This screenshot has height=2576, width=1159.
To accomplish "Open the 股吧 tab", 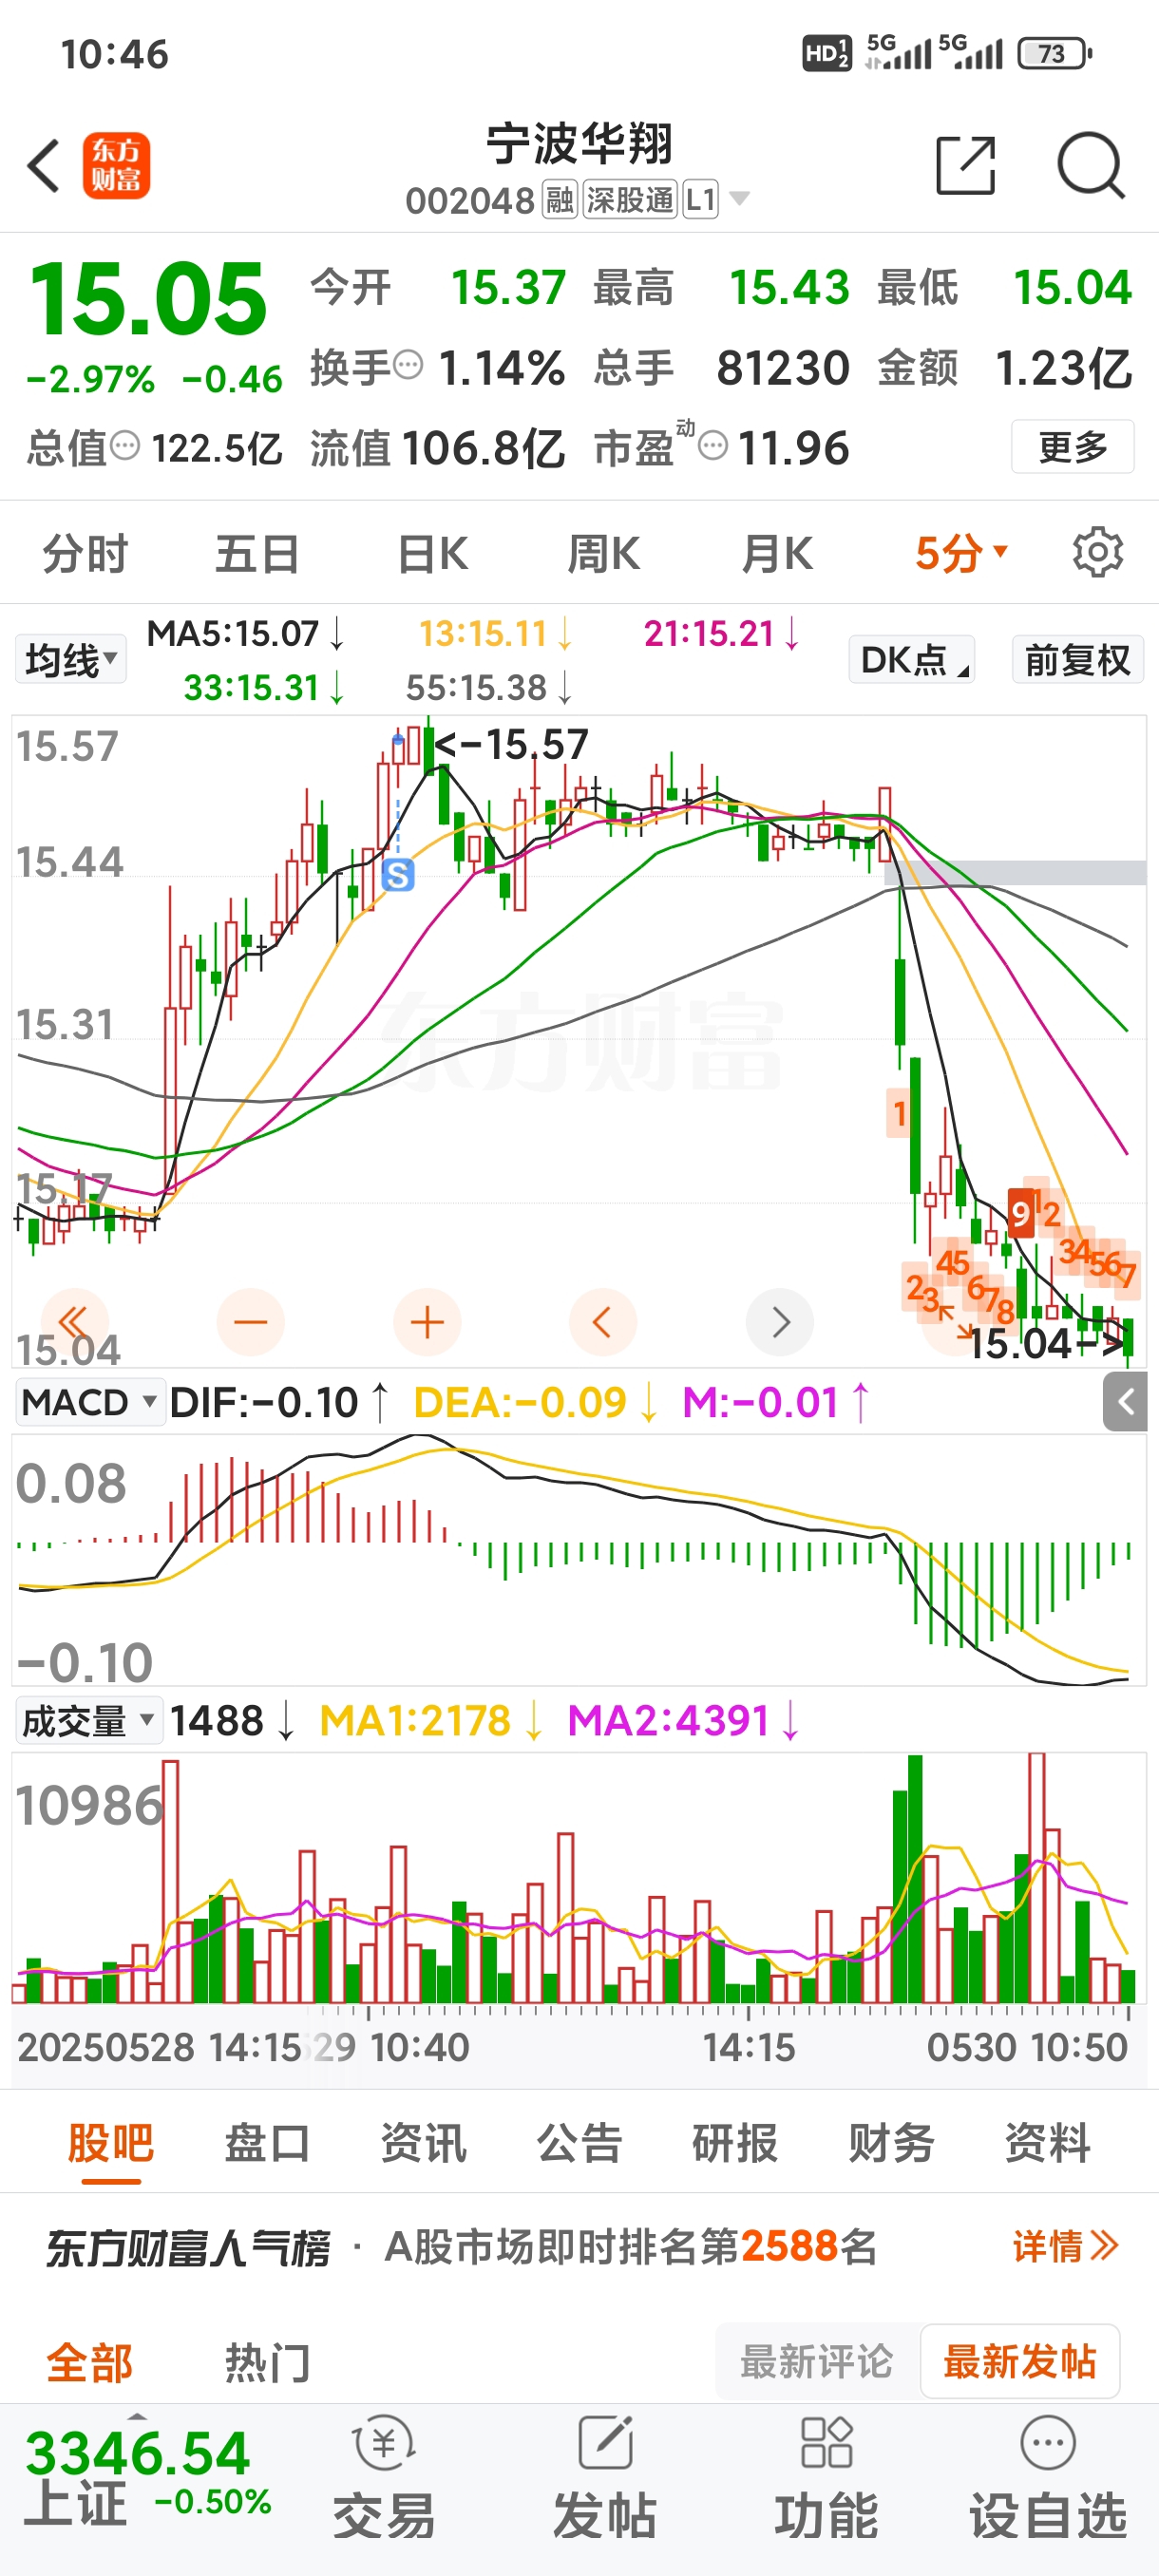I will click(110, 2142).
